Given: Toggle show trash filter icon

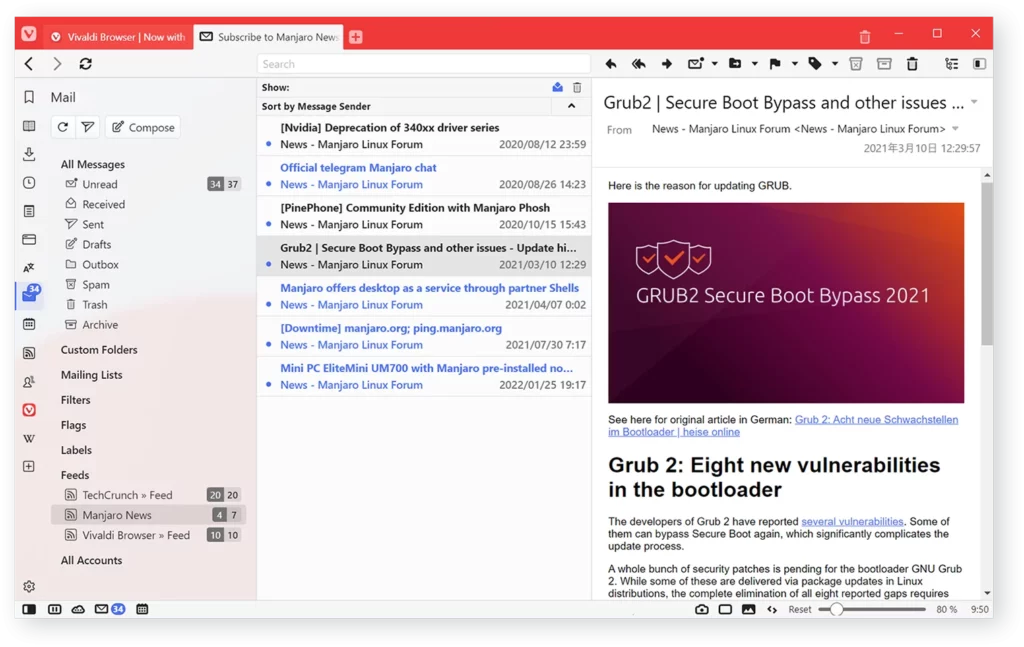Looking at the screenshot, I should point(577,87).
